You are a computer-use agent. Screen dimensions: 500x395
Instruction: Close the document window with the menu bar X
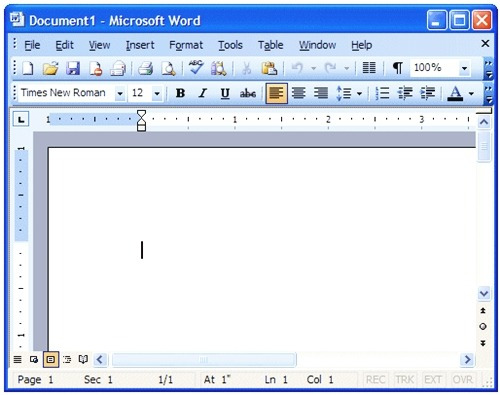pos(485,43)
